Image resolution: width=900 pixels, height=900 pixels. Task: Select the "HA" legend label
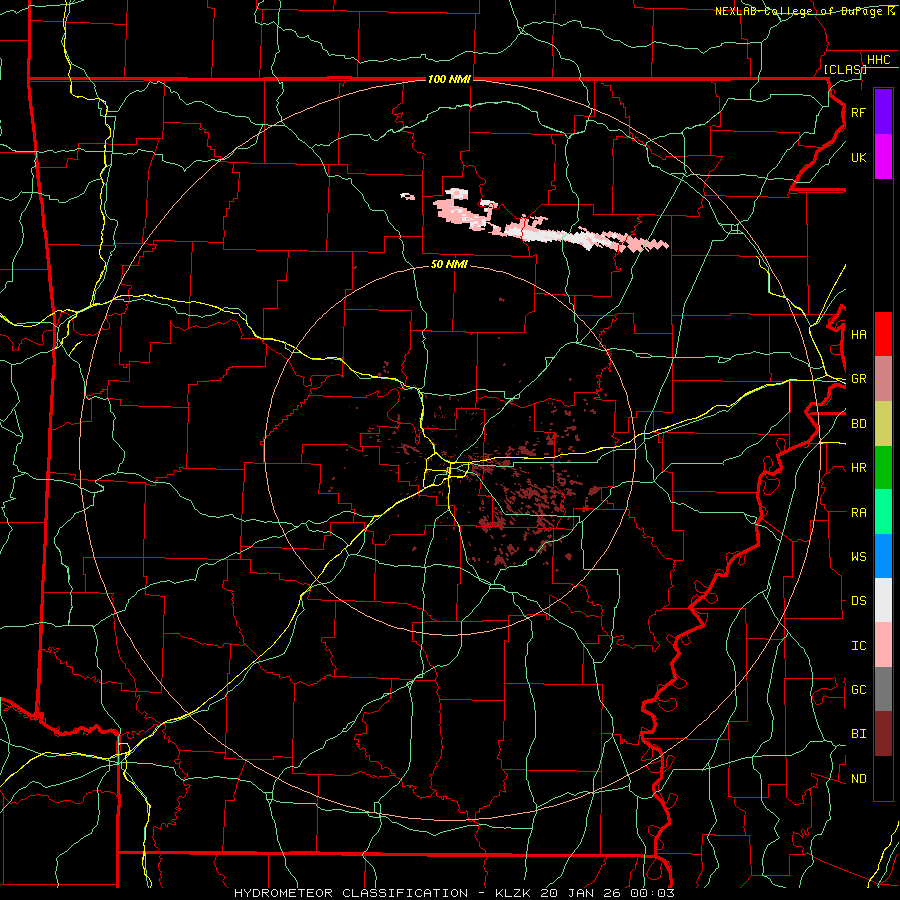click(858, 335)
